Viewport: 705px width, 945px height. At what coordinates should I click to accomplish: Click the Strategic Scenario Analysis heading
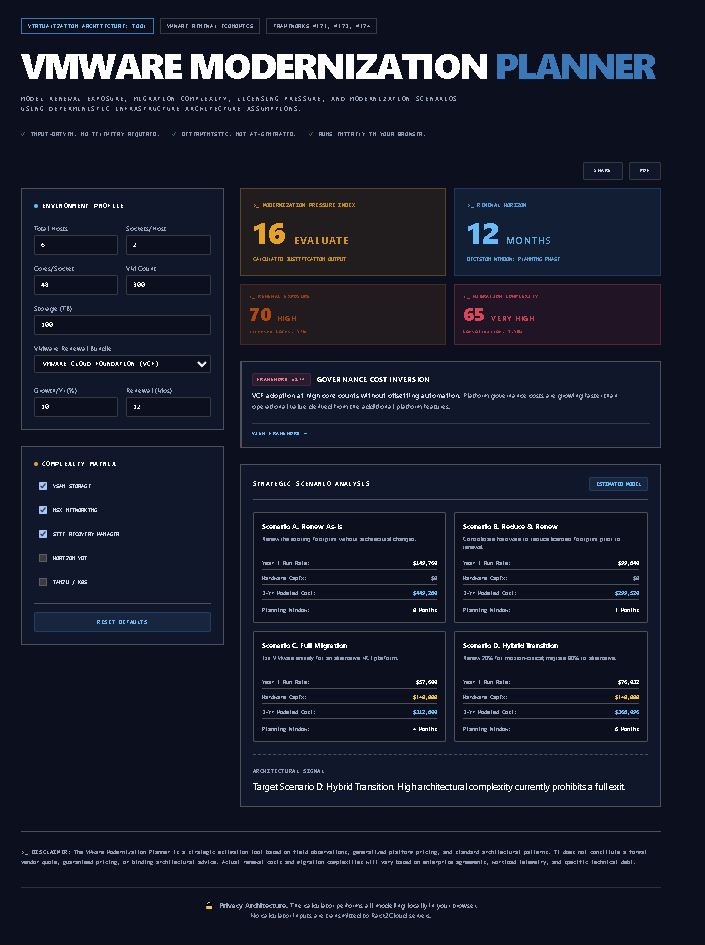311,483
